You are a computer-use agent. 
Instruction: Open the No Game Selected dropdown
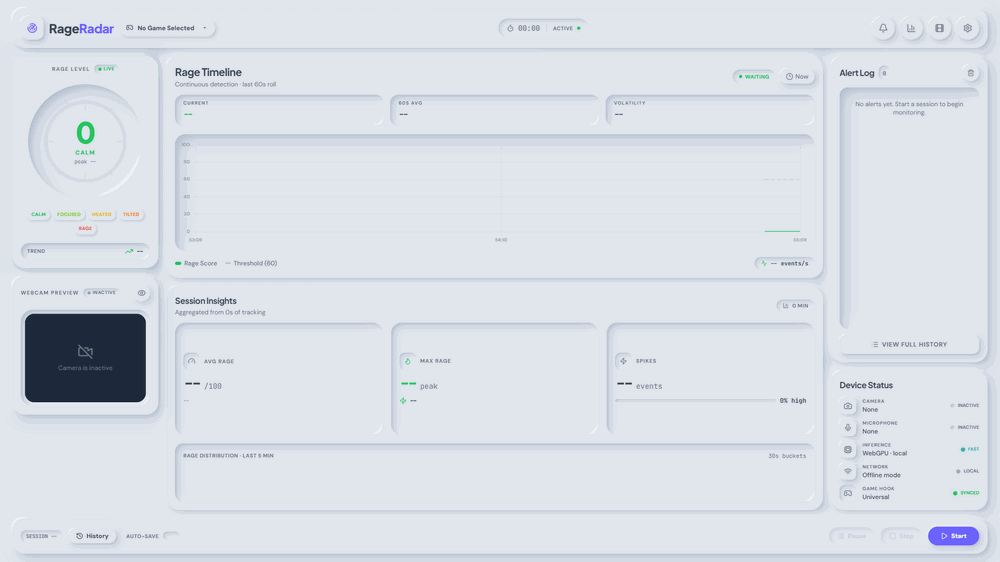tap(167, 28)
